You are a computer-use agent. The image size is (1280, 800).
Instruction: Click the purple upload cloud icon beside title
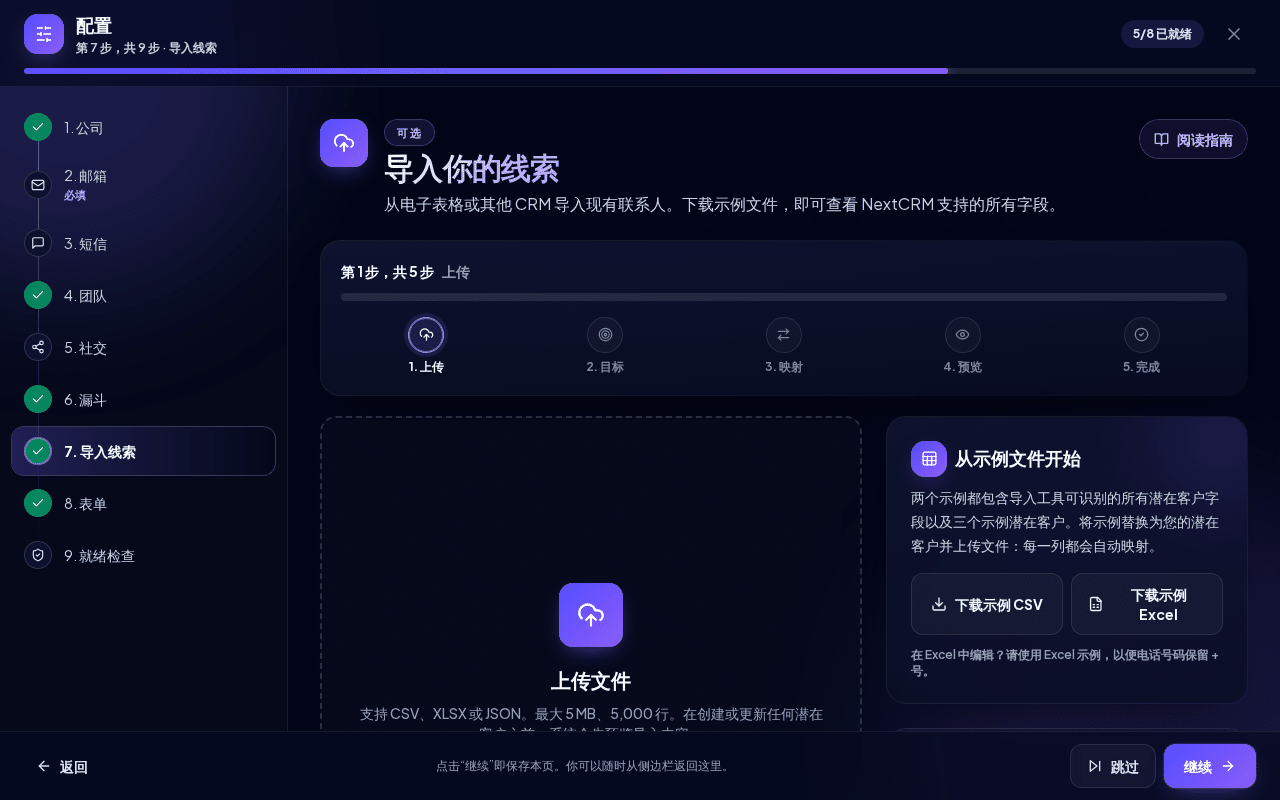coord(344,143)
